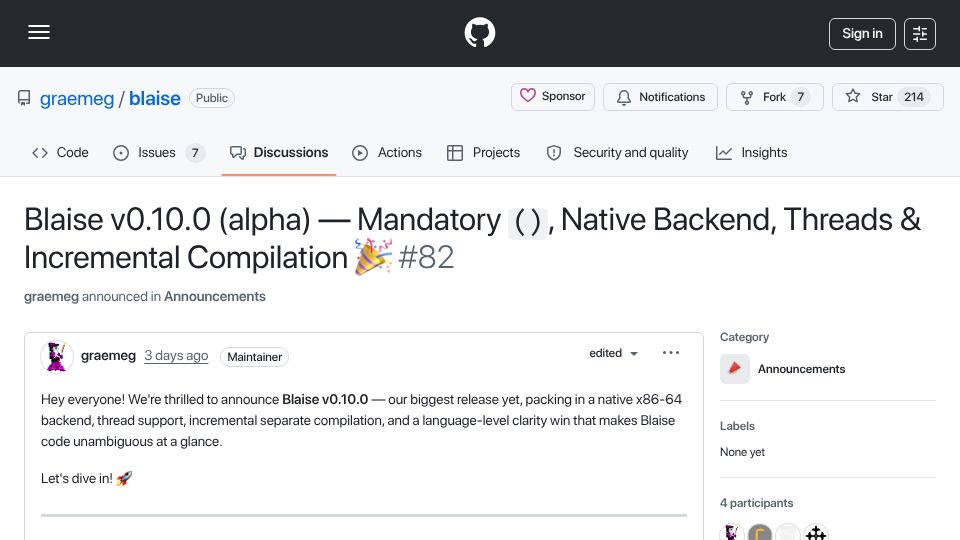Click the Sign in button
The width and height of the screenshot is (960, 540).
tap(862, 34)
